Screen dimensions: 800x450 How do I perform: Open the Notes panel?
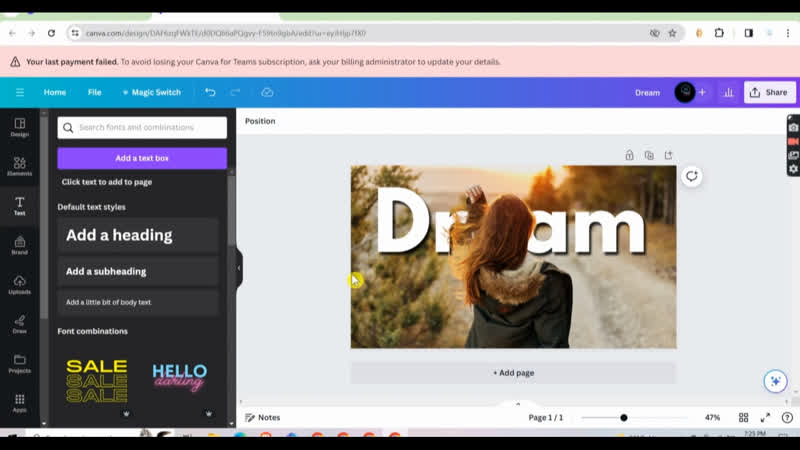pyautogui.click(x=263, y=417)
